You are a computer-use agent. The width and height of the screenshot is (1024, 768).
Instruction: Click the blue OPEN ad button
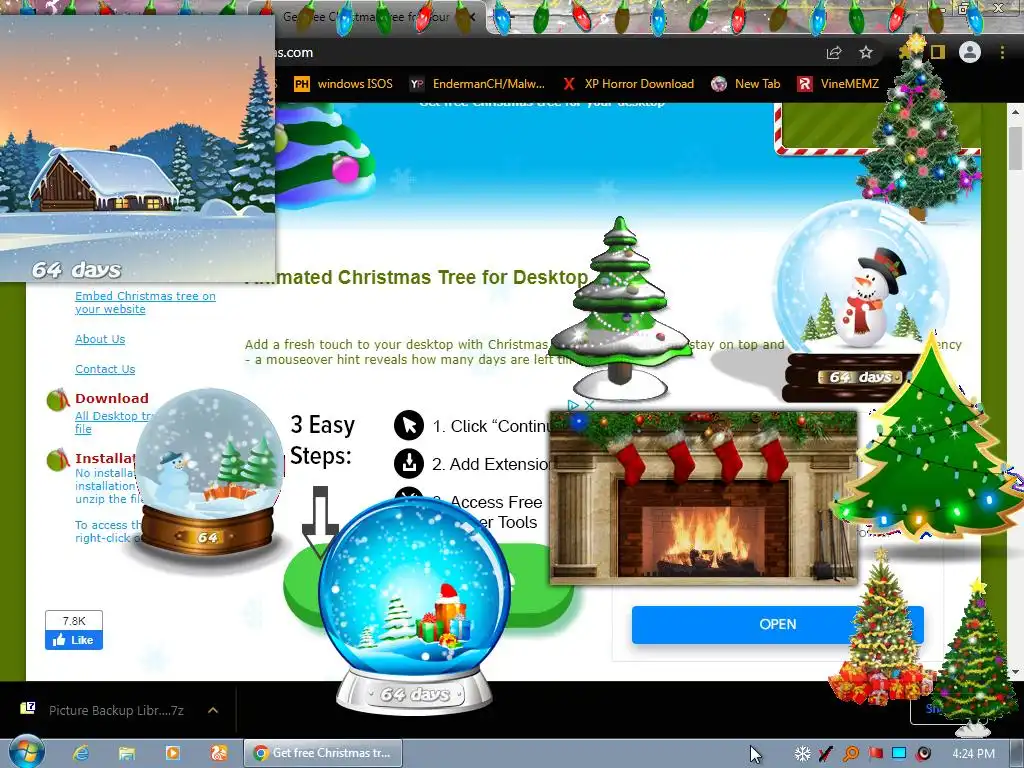(x=777, y=624)
